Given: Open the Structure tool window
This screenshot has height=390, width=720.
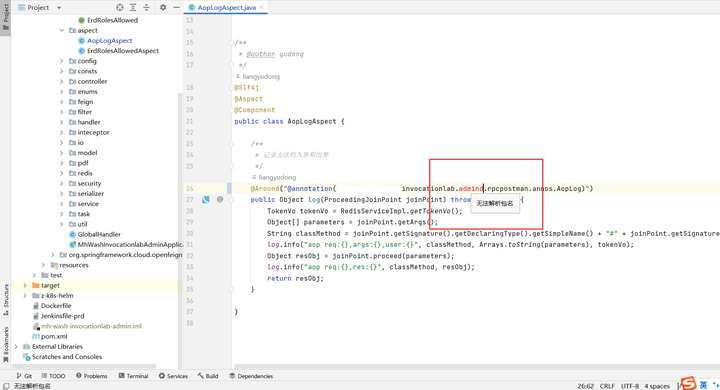Looking at the screenshot, I should [x=6, y=300].
